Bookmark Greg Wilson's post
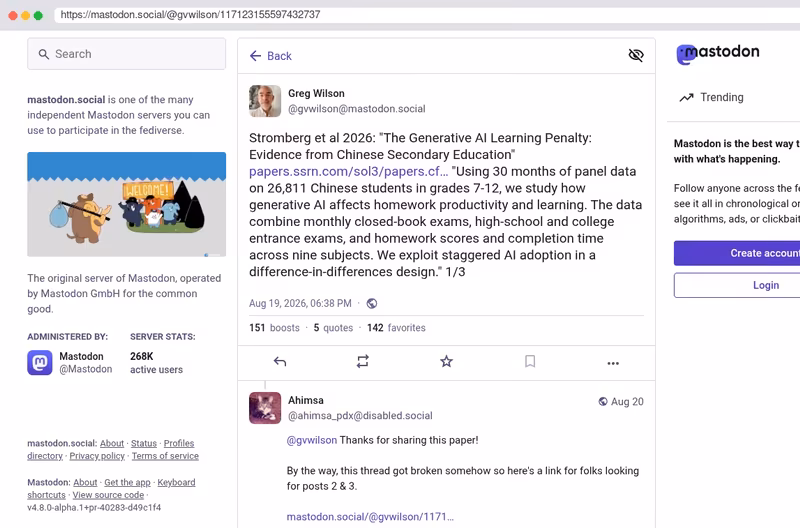Screen dimensions: 800x528 pyautogui.click(x=530, y=362)
